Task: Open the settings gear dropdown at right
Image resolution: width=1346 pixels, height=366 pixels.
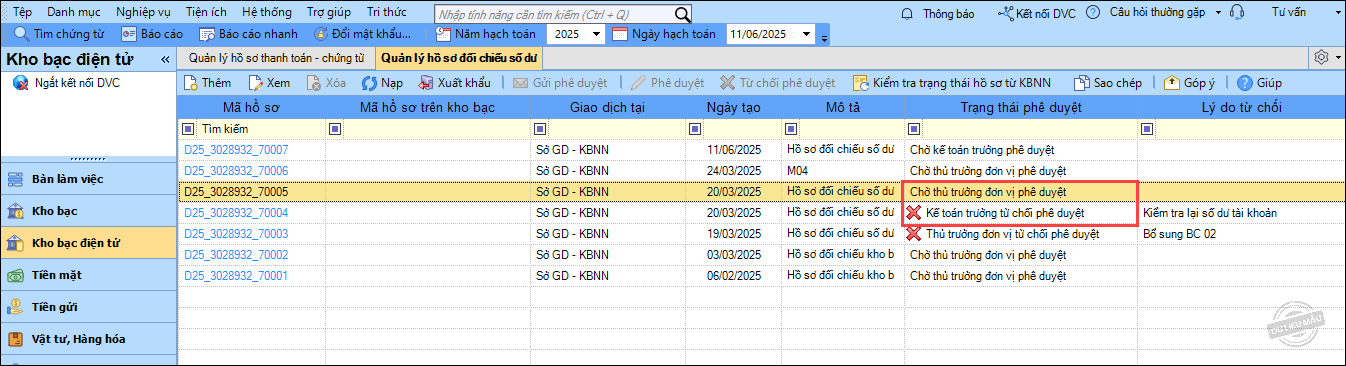Action: pyautogui.click(x=1326, y=58)
